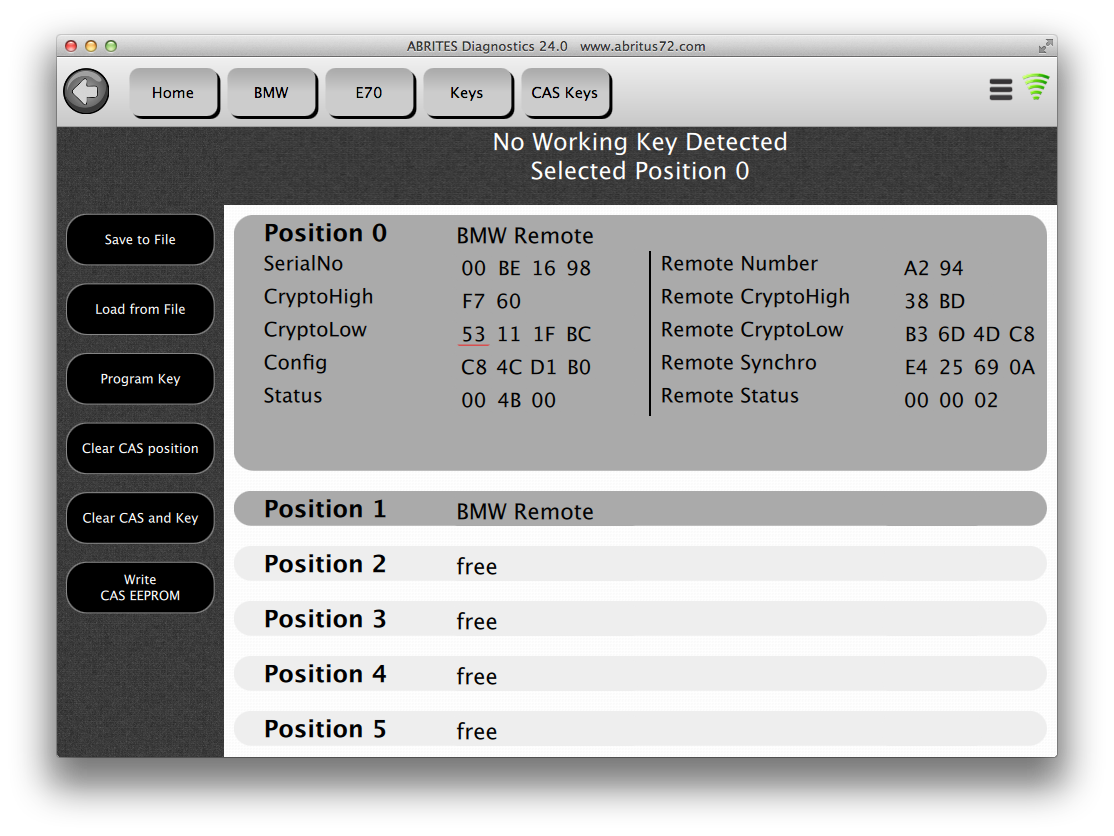Image resolution: width=1114 pixels, height=836 pixels.
Task: Click the underlined CryptoLow byte 53
Action: point(474,334)
